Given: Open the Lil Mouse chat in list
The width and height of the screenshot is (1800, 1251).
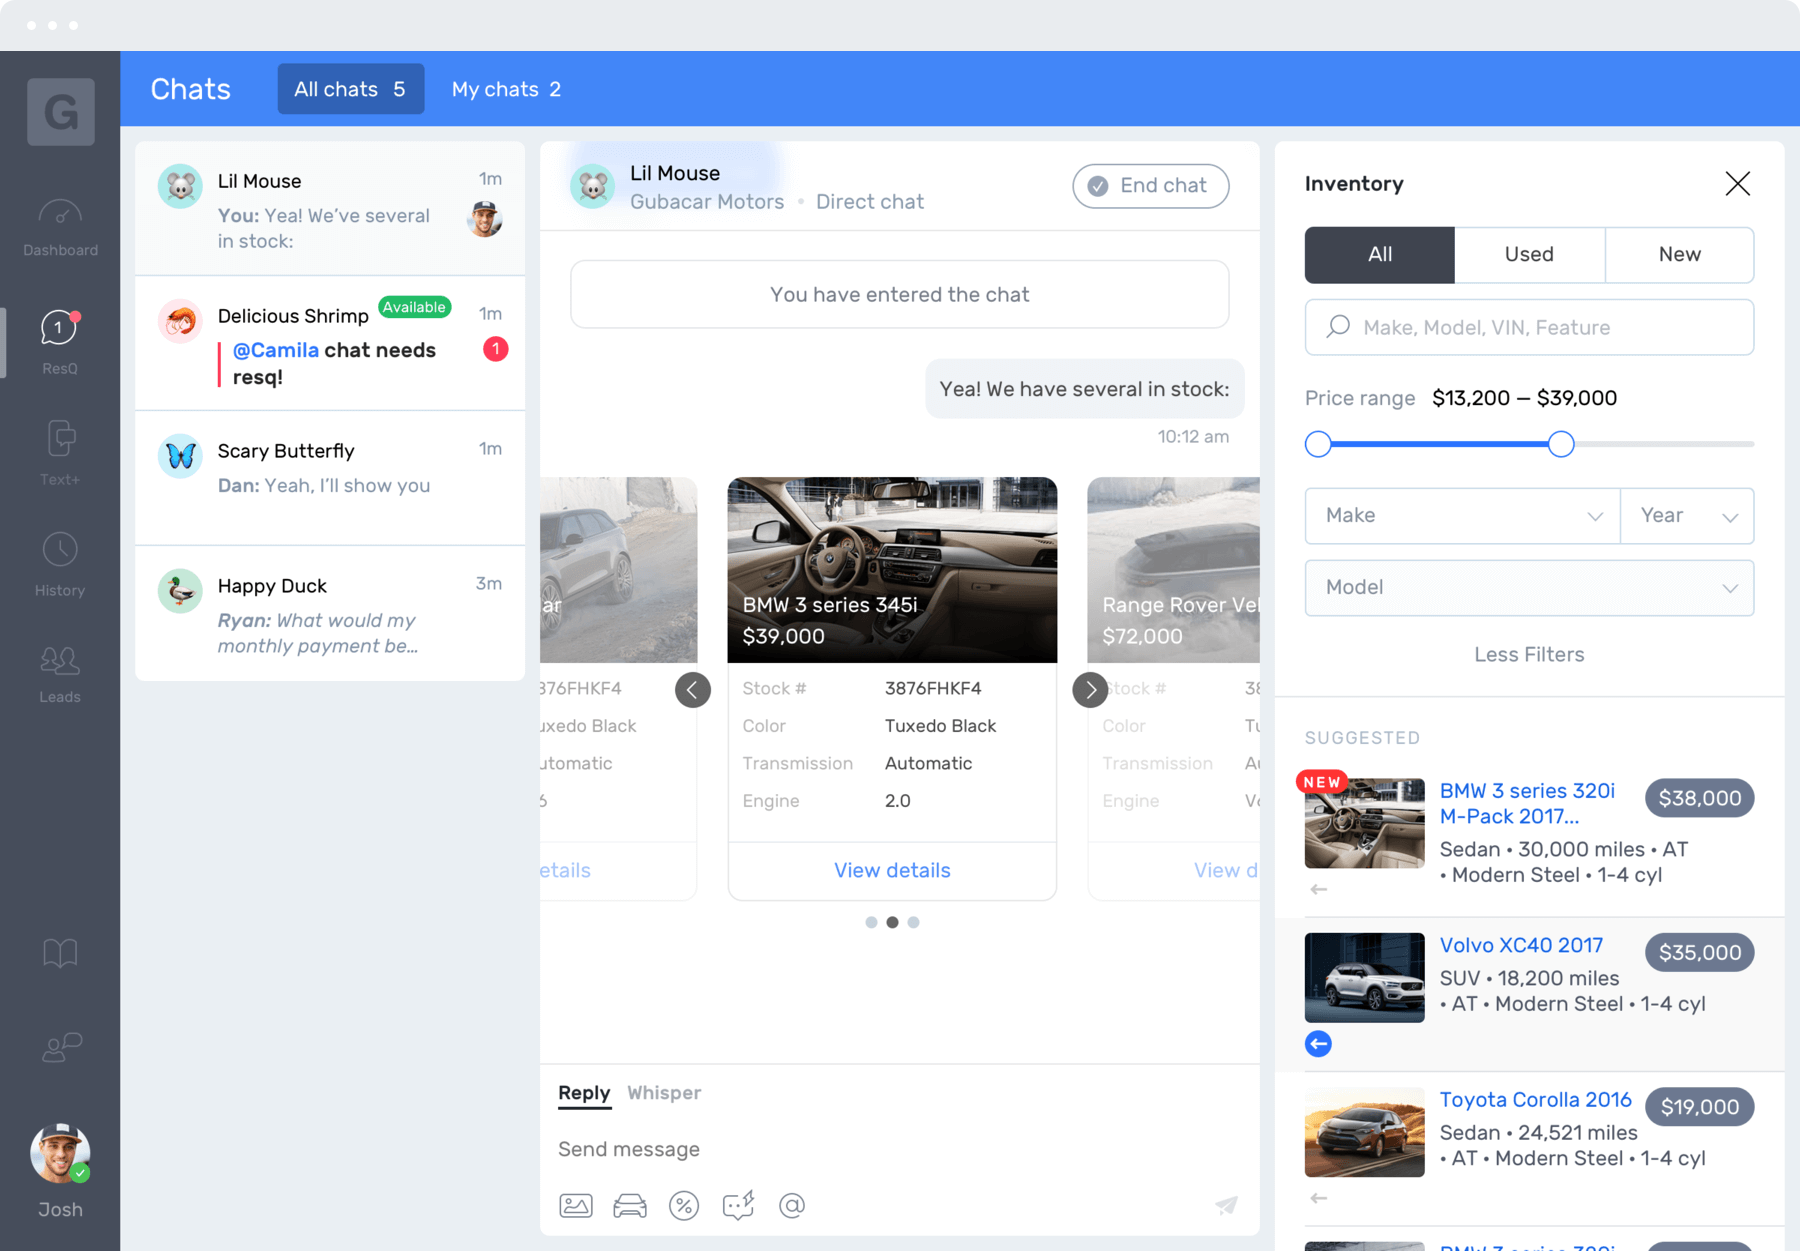Looking at the screenshot, I should (330, 209).
